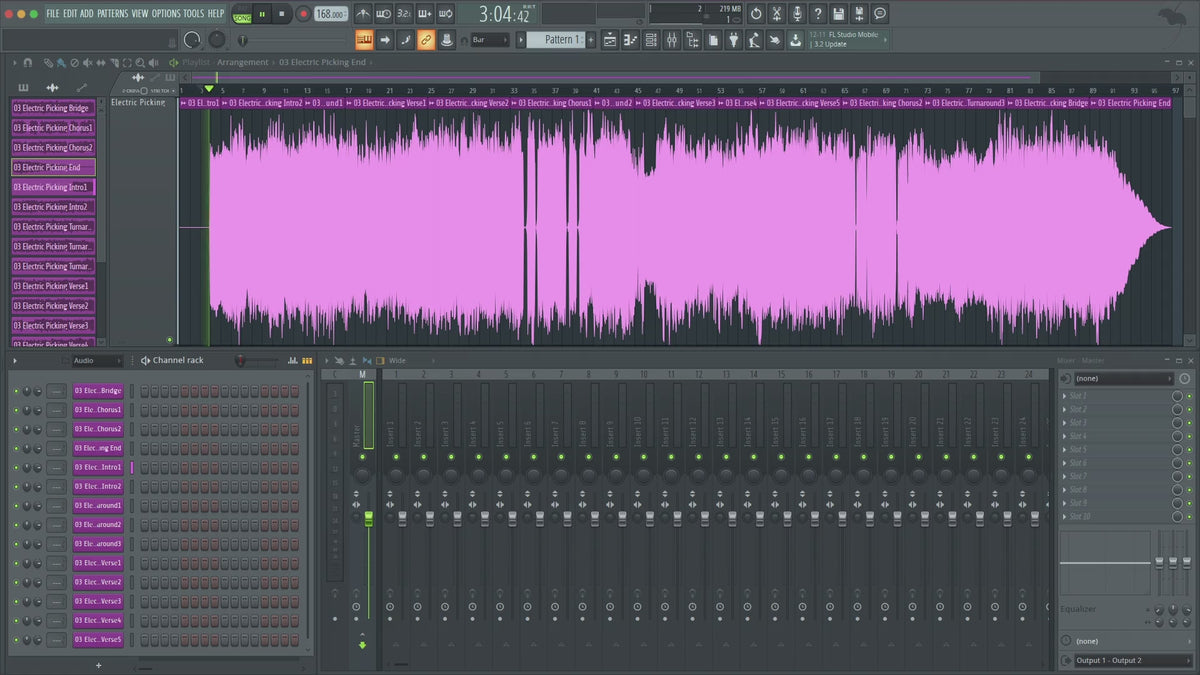The image size is (1200, 675).
Task: Toggle the Insert 1 mixer track mute
Action: click(x=395, y=456)
